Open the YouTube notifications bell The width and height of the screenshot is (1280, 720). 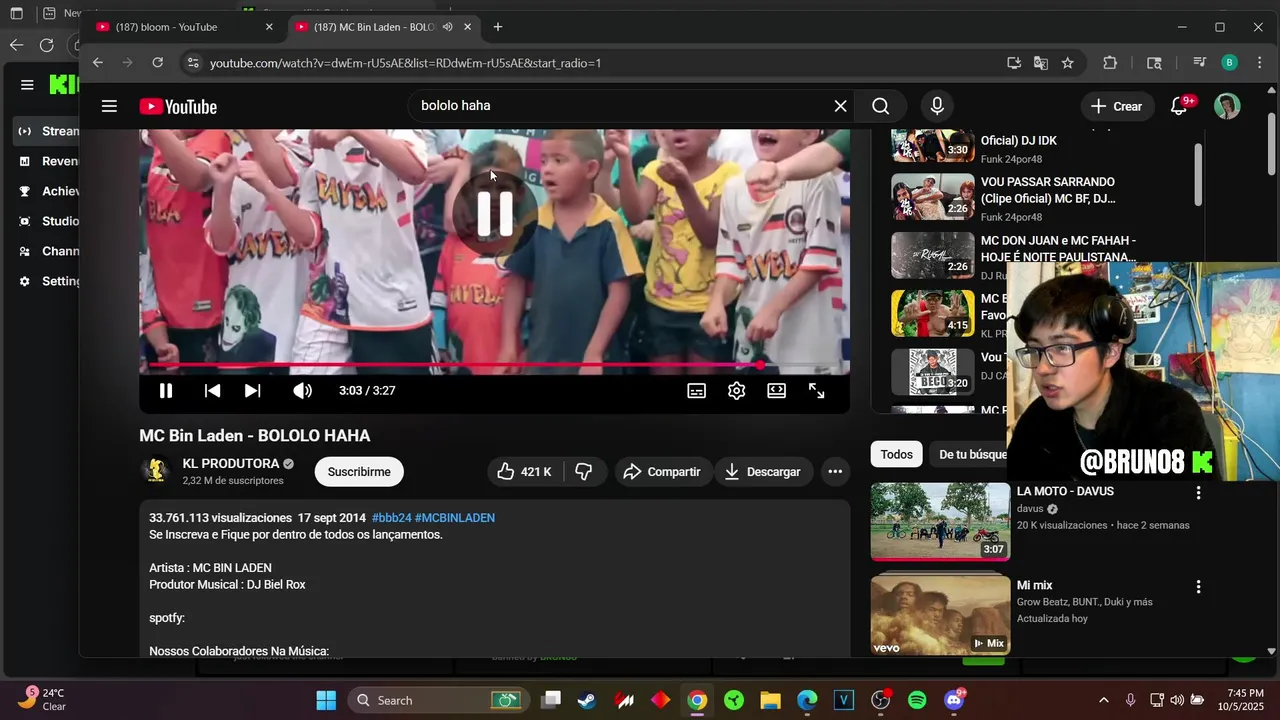pyautogui.click(x=1180, y=106)
